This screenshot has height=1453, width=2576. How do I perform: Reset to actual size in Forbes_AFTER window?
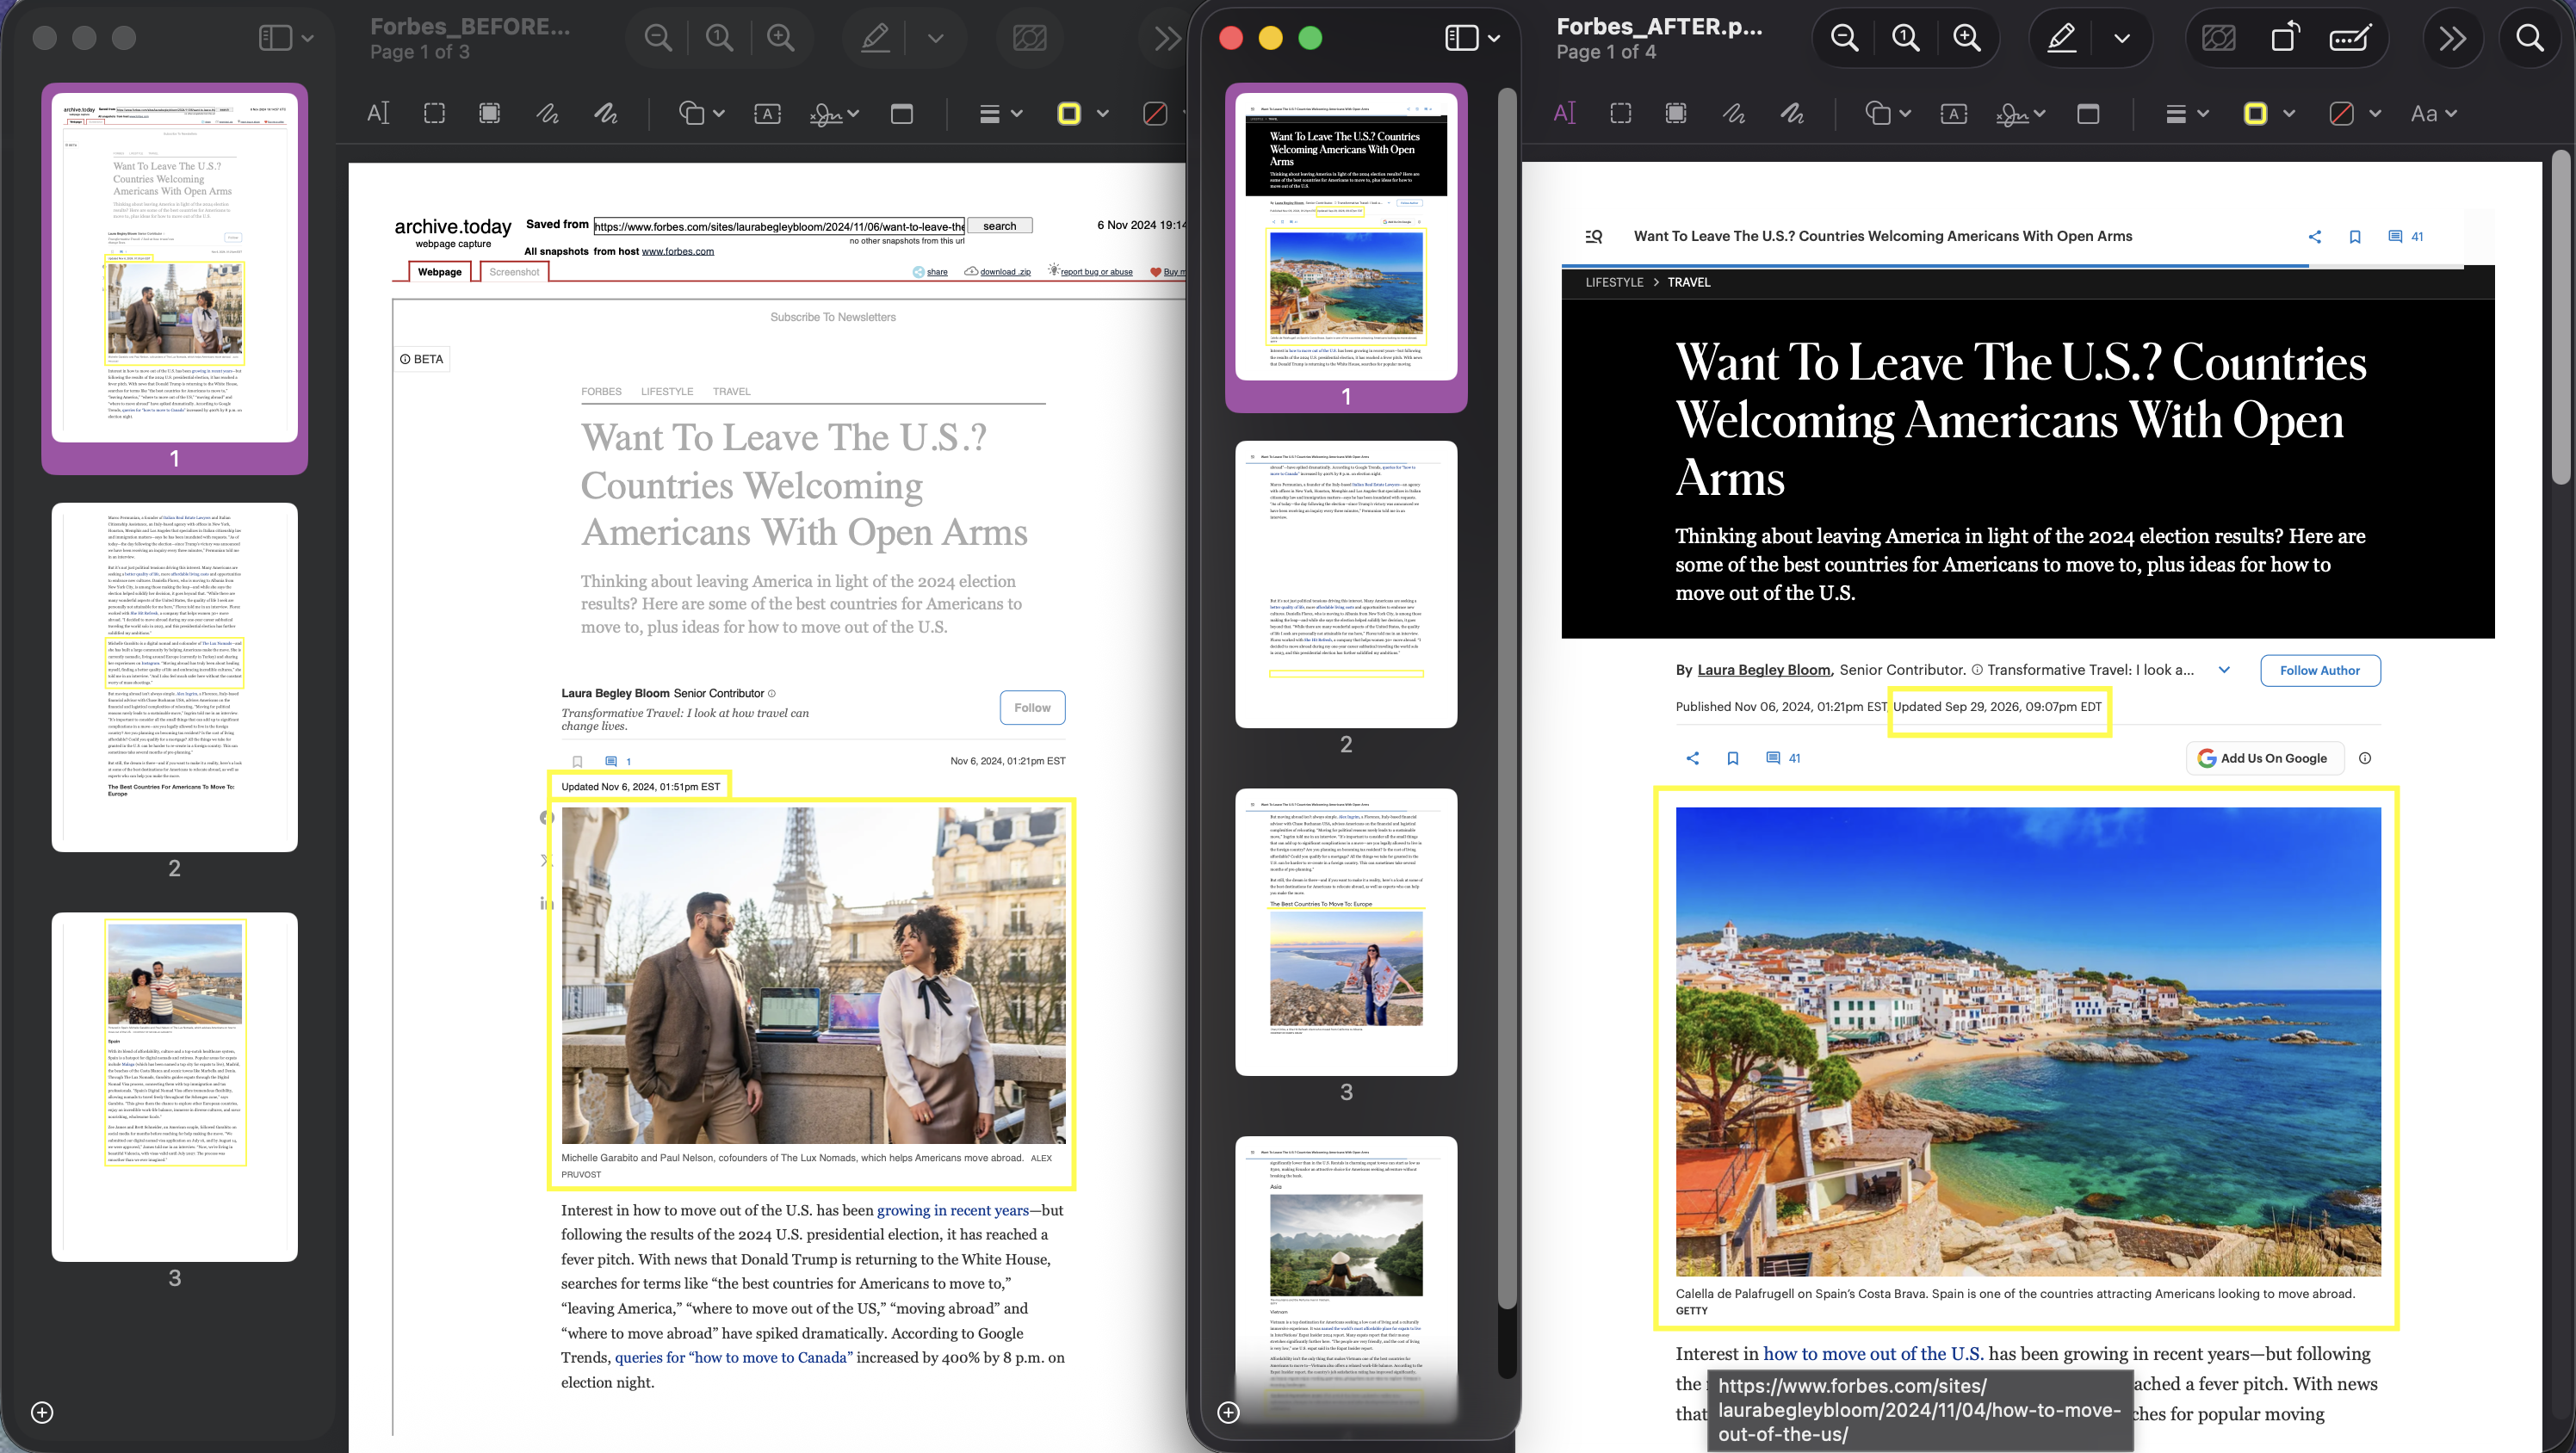1906,38
